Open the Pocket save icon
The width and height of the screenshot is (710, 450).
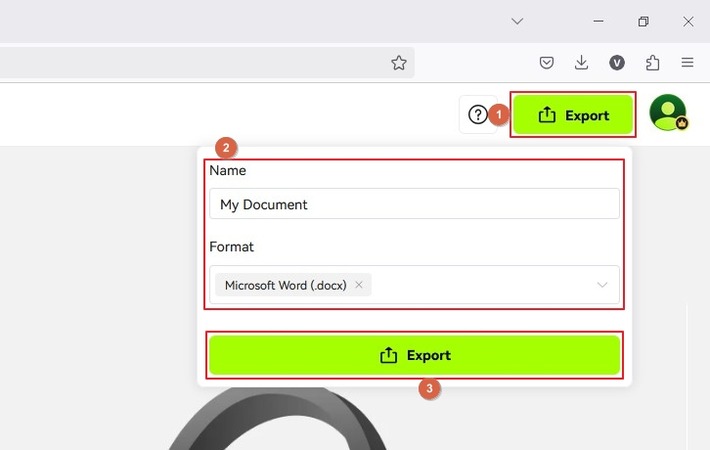(x=547, y=62)
